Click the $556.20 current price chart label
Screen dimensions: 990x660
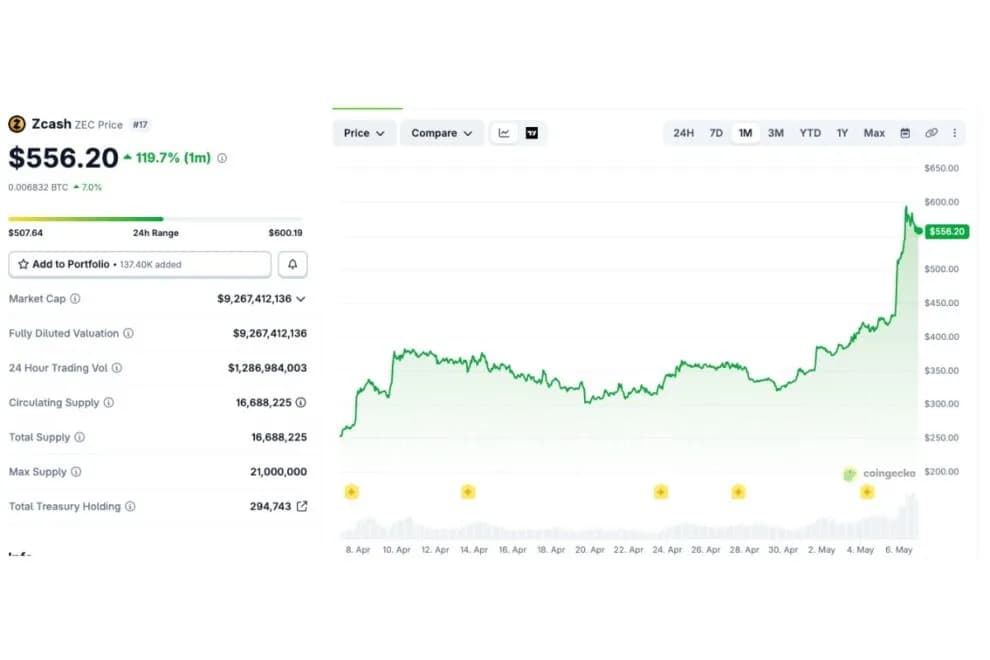[x=947, y=231]
